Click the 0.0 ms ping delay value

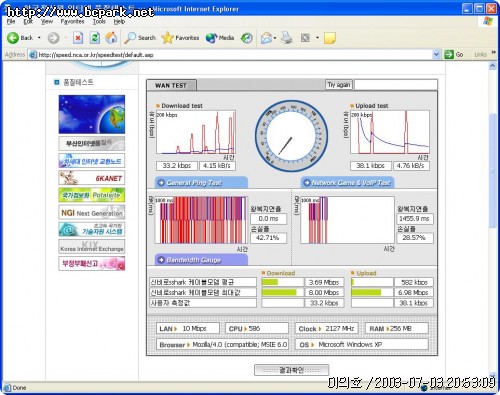click(268, 219)
